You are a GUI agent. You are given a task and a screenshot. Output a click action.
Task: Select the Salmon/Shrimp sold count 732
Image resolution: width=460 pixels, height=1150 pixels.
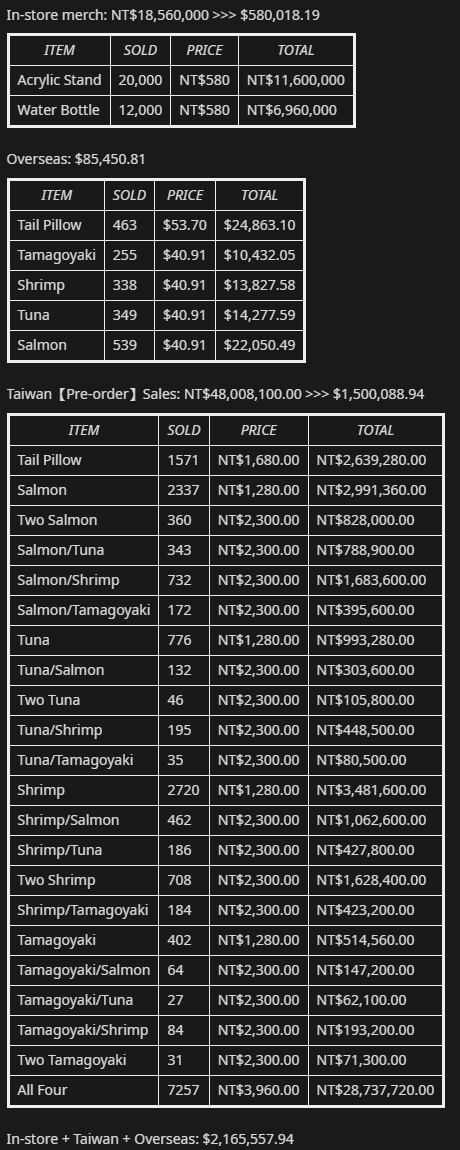[184, 580]
